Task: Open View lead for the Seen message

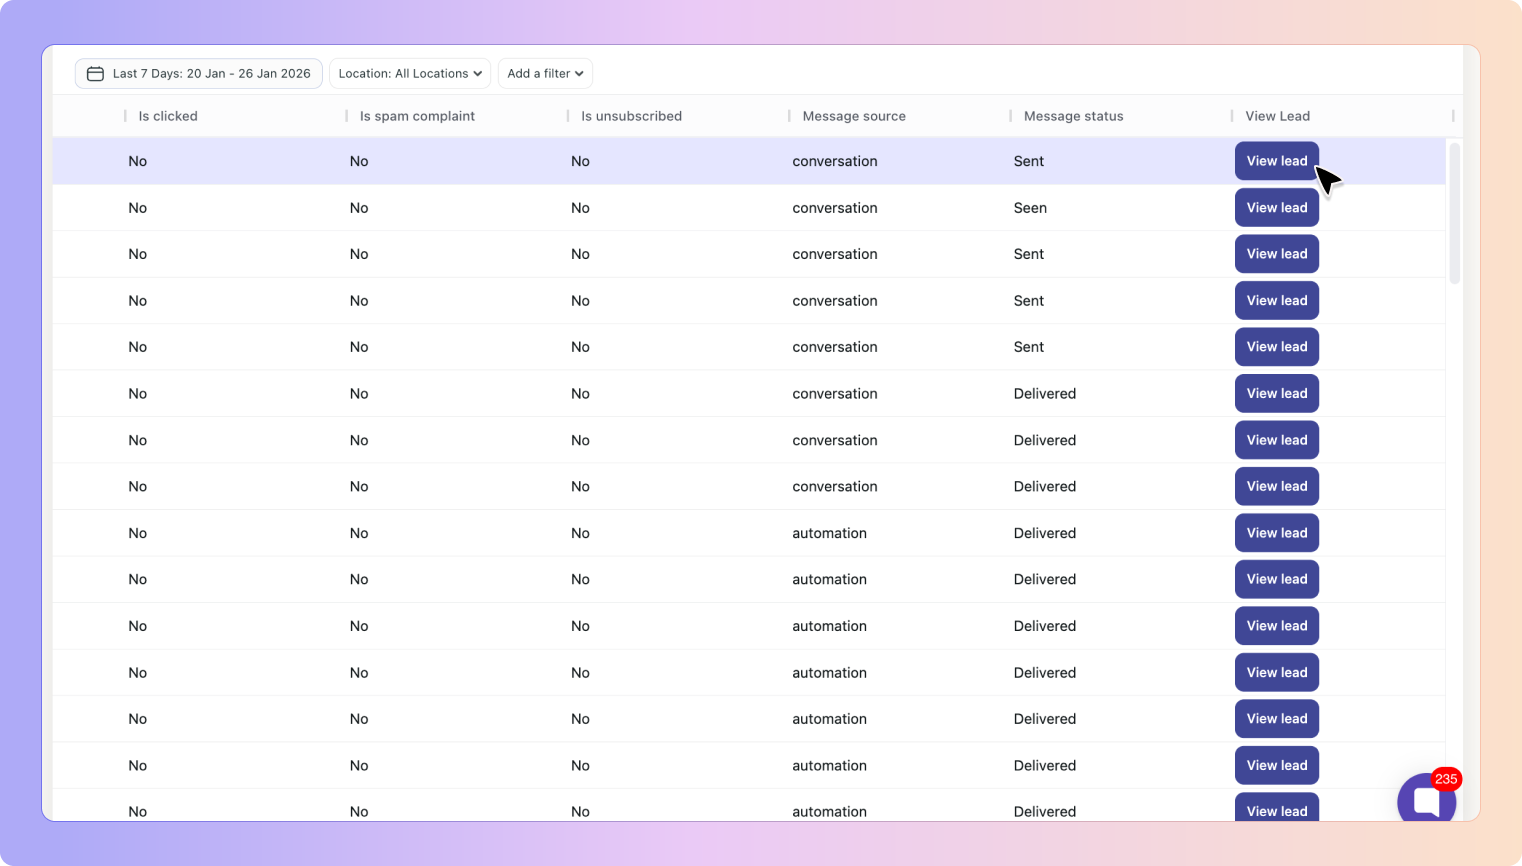Action: (x=1276, y=208)
